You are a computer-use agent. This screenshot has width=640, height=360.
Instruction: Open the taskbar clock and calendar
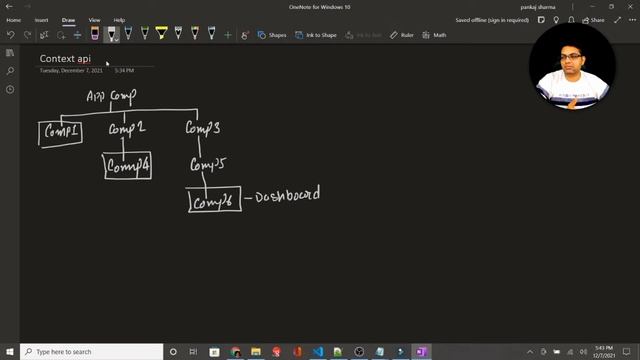pos(604,351)
